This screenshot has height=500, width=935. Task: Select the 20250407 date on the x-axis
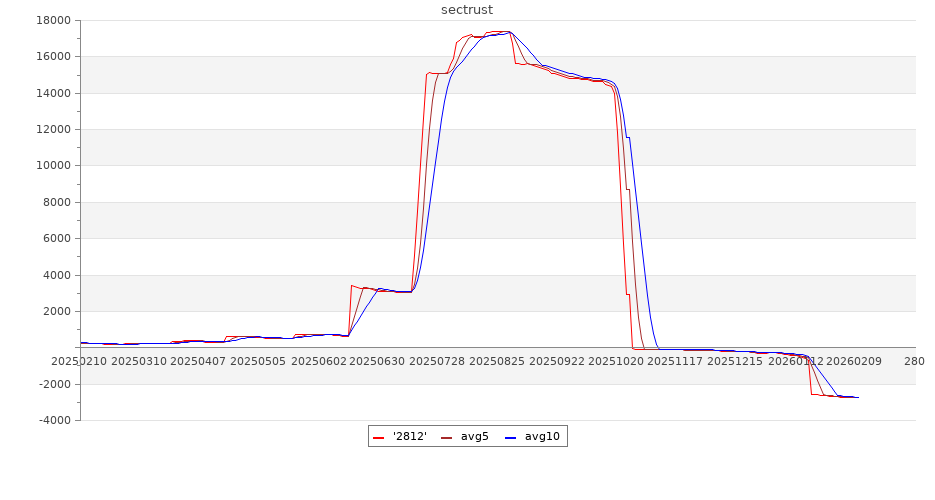point(198,361)
